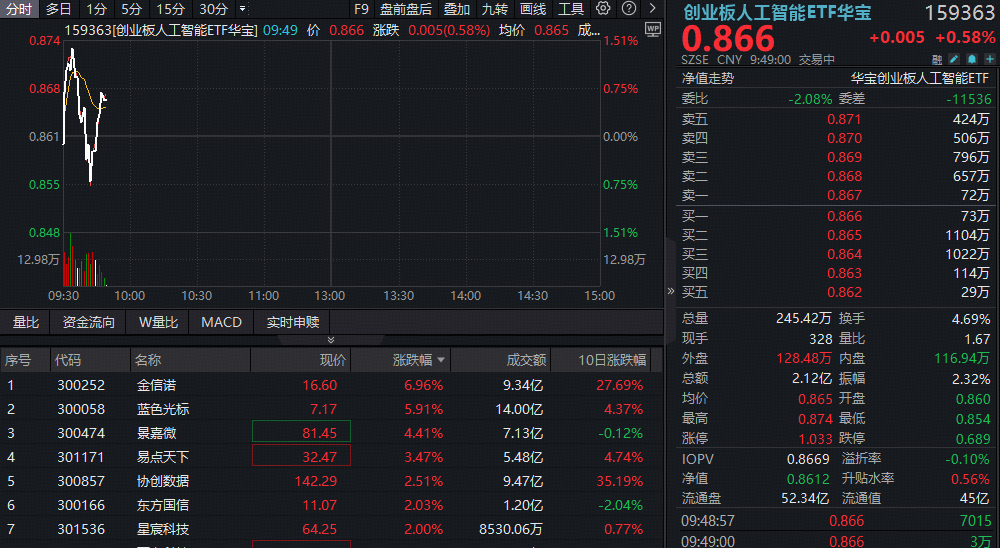
Task: Sort table by 名称 column header
Action: point(148,360)
